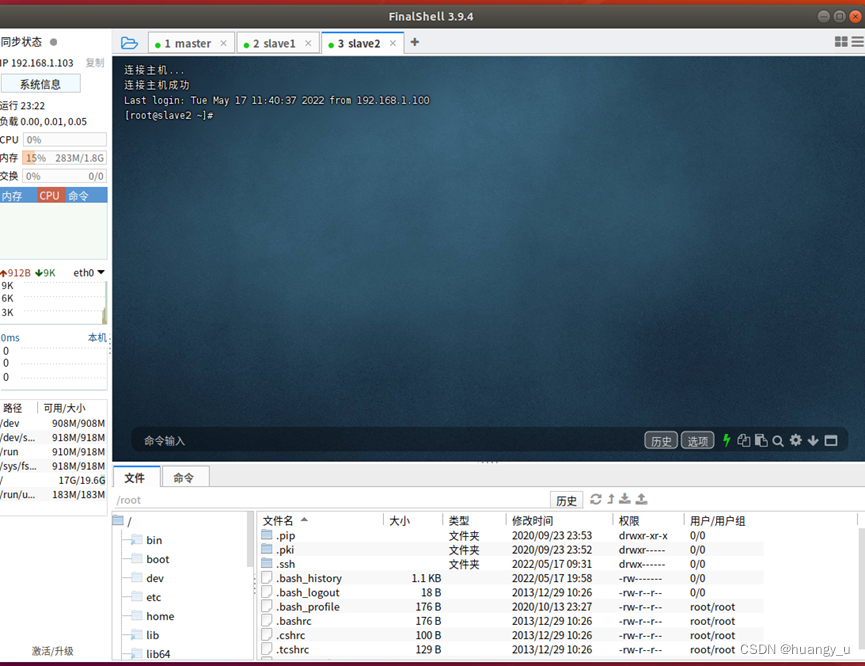Close the 1 master tab
The image size is (865, 666).
tap(223, 43)
